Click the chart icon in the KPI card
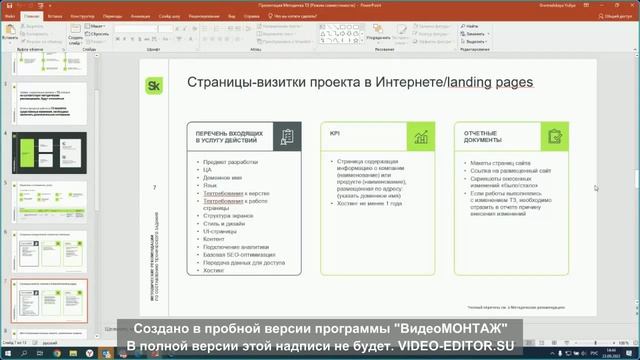Viewport: 640px width, 360px height. (x=421, y=136)
